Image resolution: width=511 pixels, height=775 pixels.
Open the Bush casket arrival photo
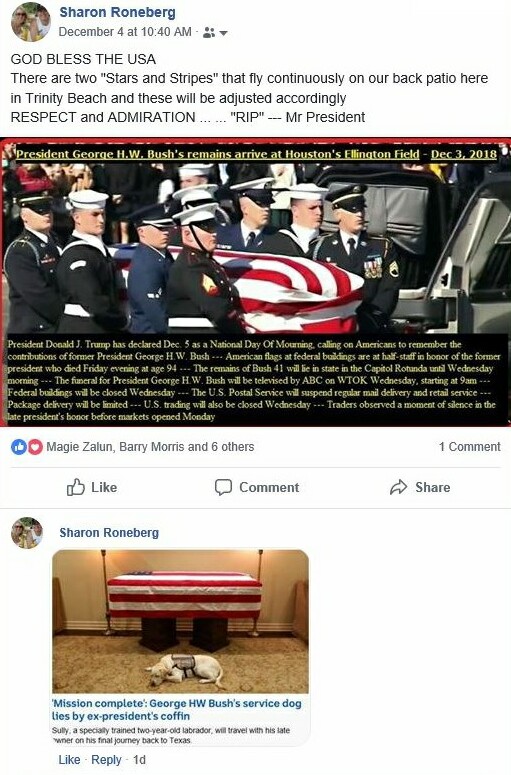[x=256, y=282]
